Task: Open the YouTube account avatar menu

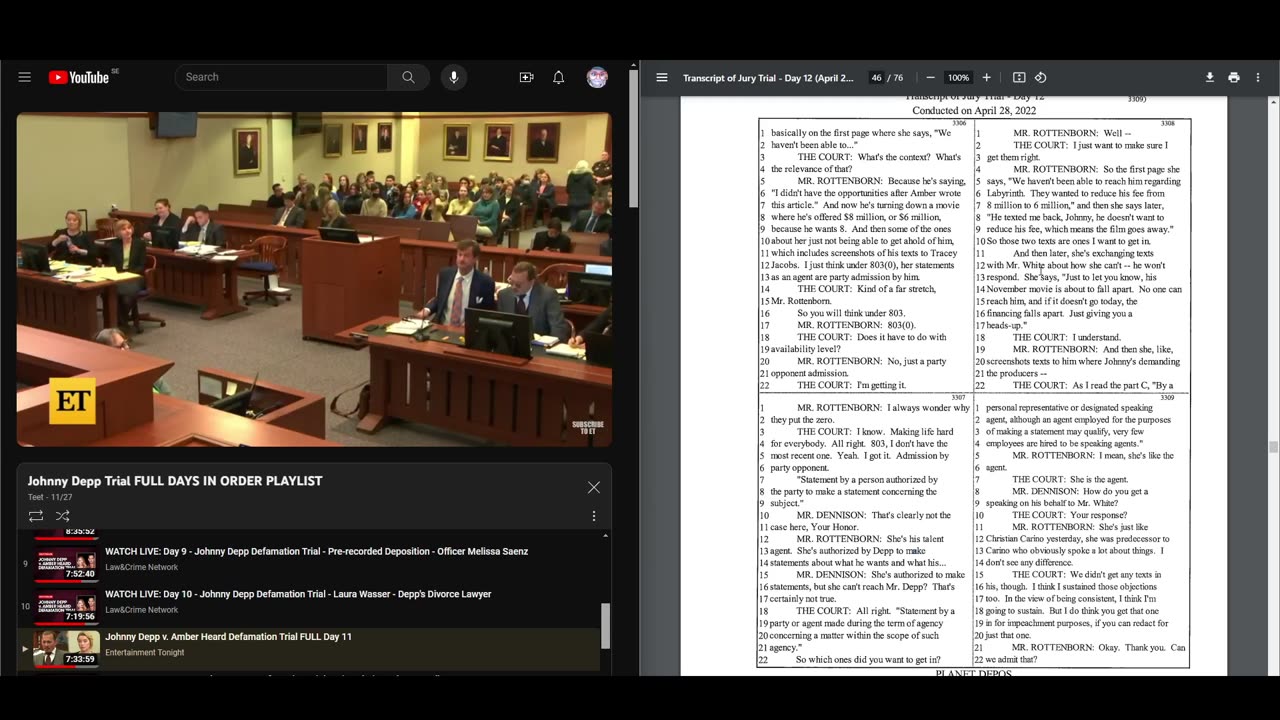Action: [x=597, y=77]
